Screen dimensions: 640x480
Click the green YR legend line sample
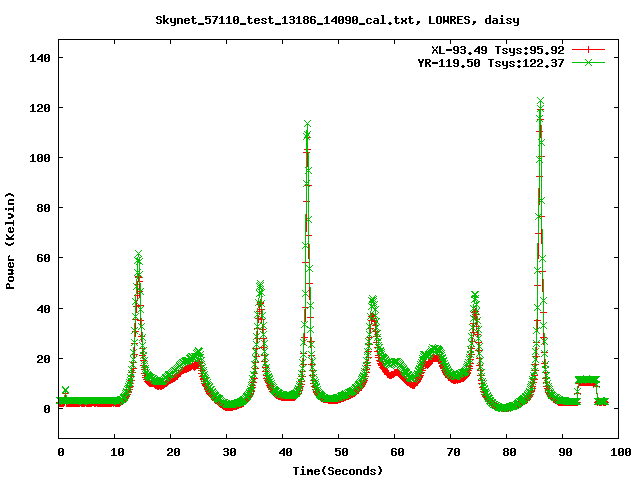click(x=588, y=62)
